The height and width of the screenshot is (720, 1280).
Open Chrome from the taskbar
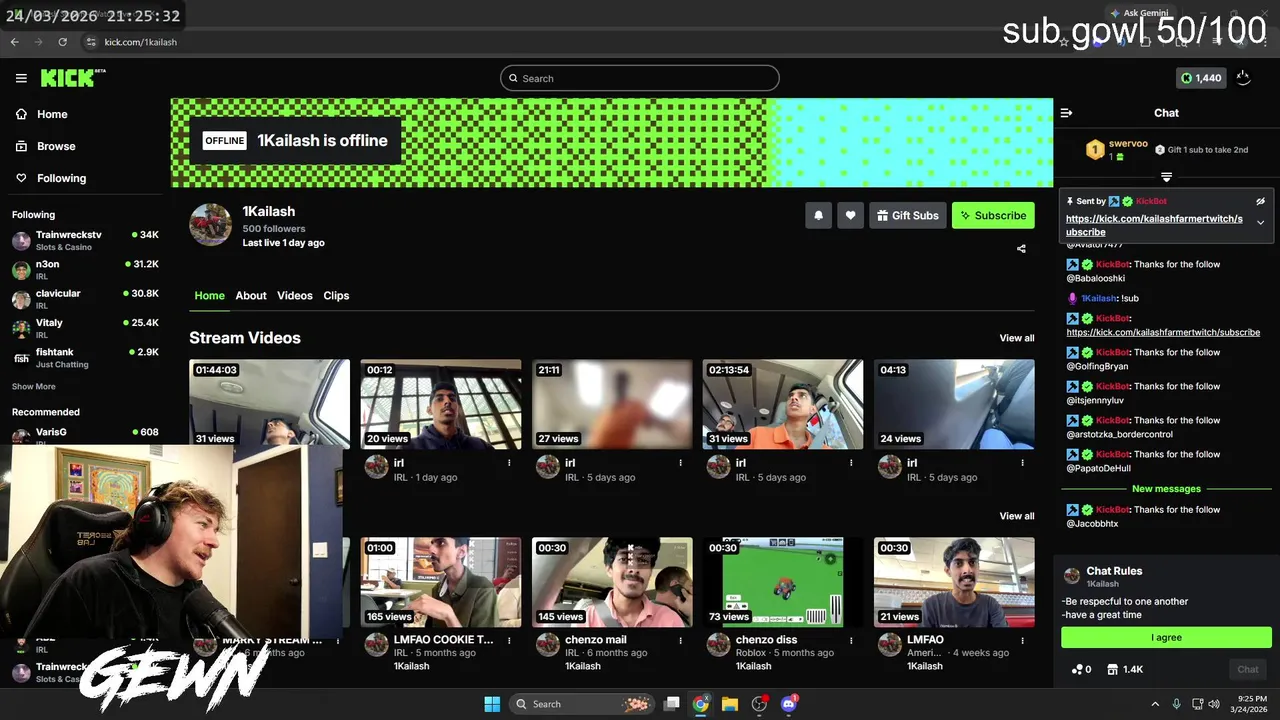pyautogui.click(x=700, y=704)
